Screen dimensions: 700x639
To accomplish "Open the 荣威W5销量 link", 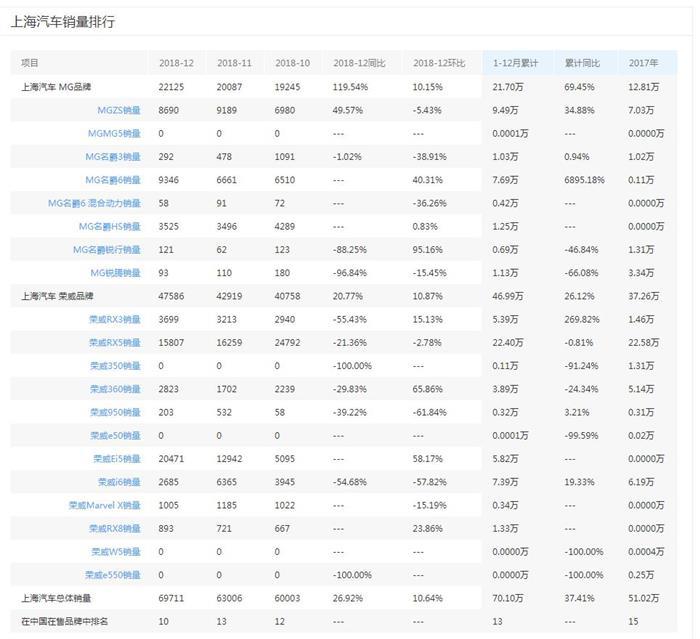I will click(116, 551).
